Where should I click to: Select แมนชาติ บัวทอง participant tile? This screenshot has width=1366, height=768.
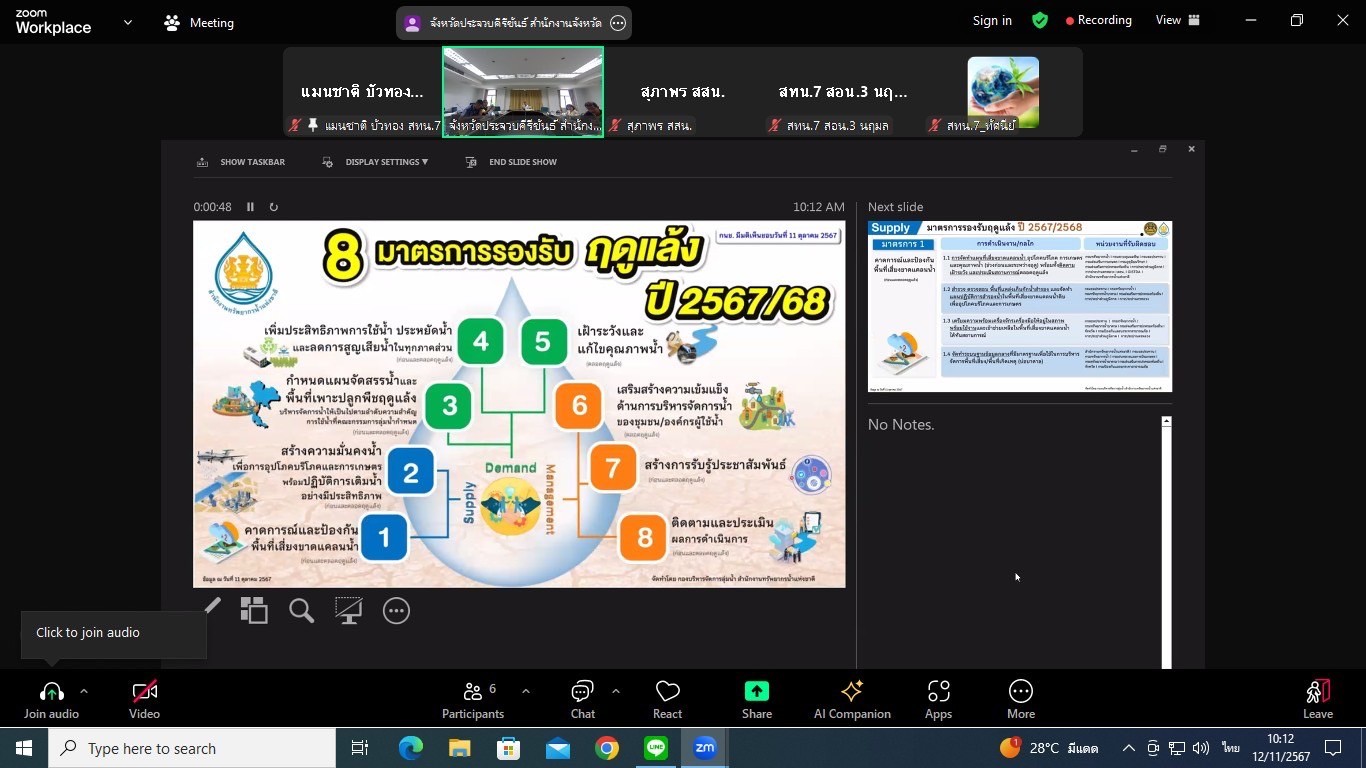click(362, 92)
